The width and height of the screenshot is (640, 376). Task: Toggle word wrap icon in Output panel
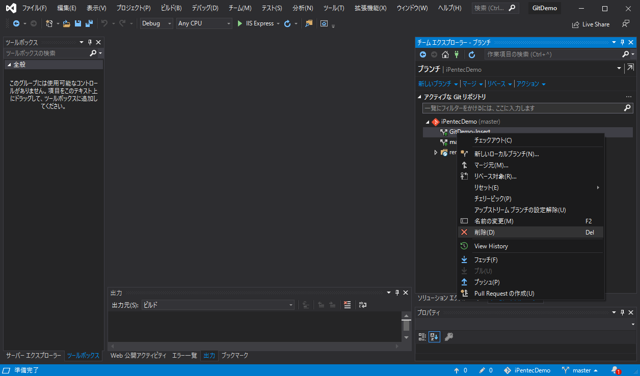pos(362,305)
